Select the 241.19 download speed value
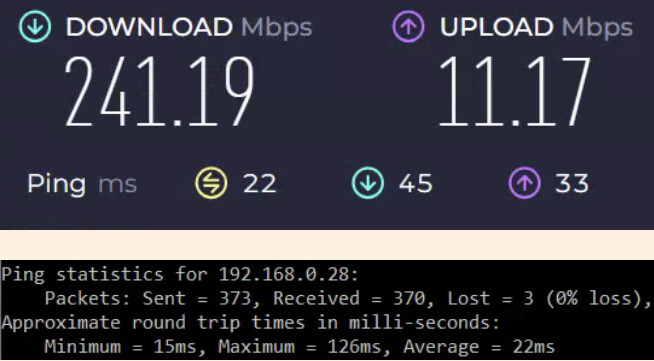 (159, 92)
